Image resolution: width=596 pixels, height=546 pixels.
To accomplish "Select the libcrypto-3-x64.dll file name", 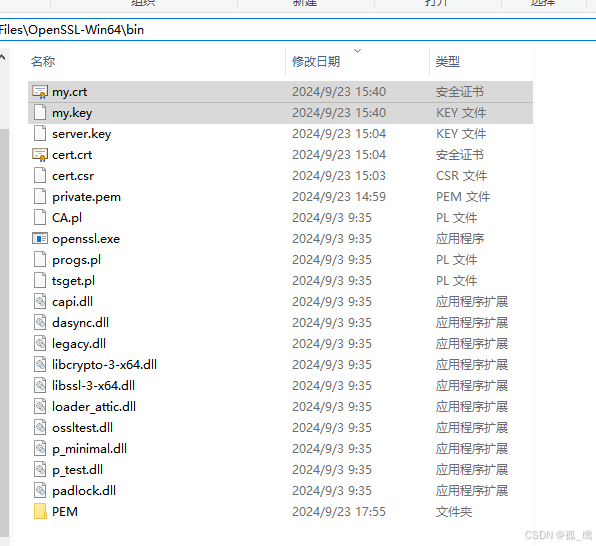I will 105,365.
